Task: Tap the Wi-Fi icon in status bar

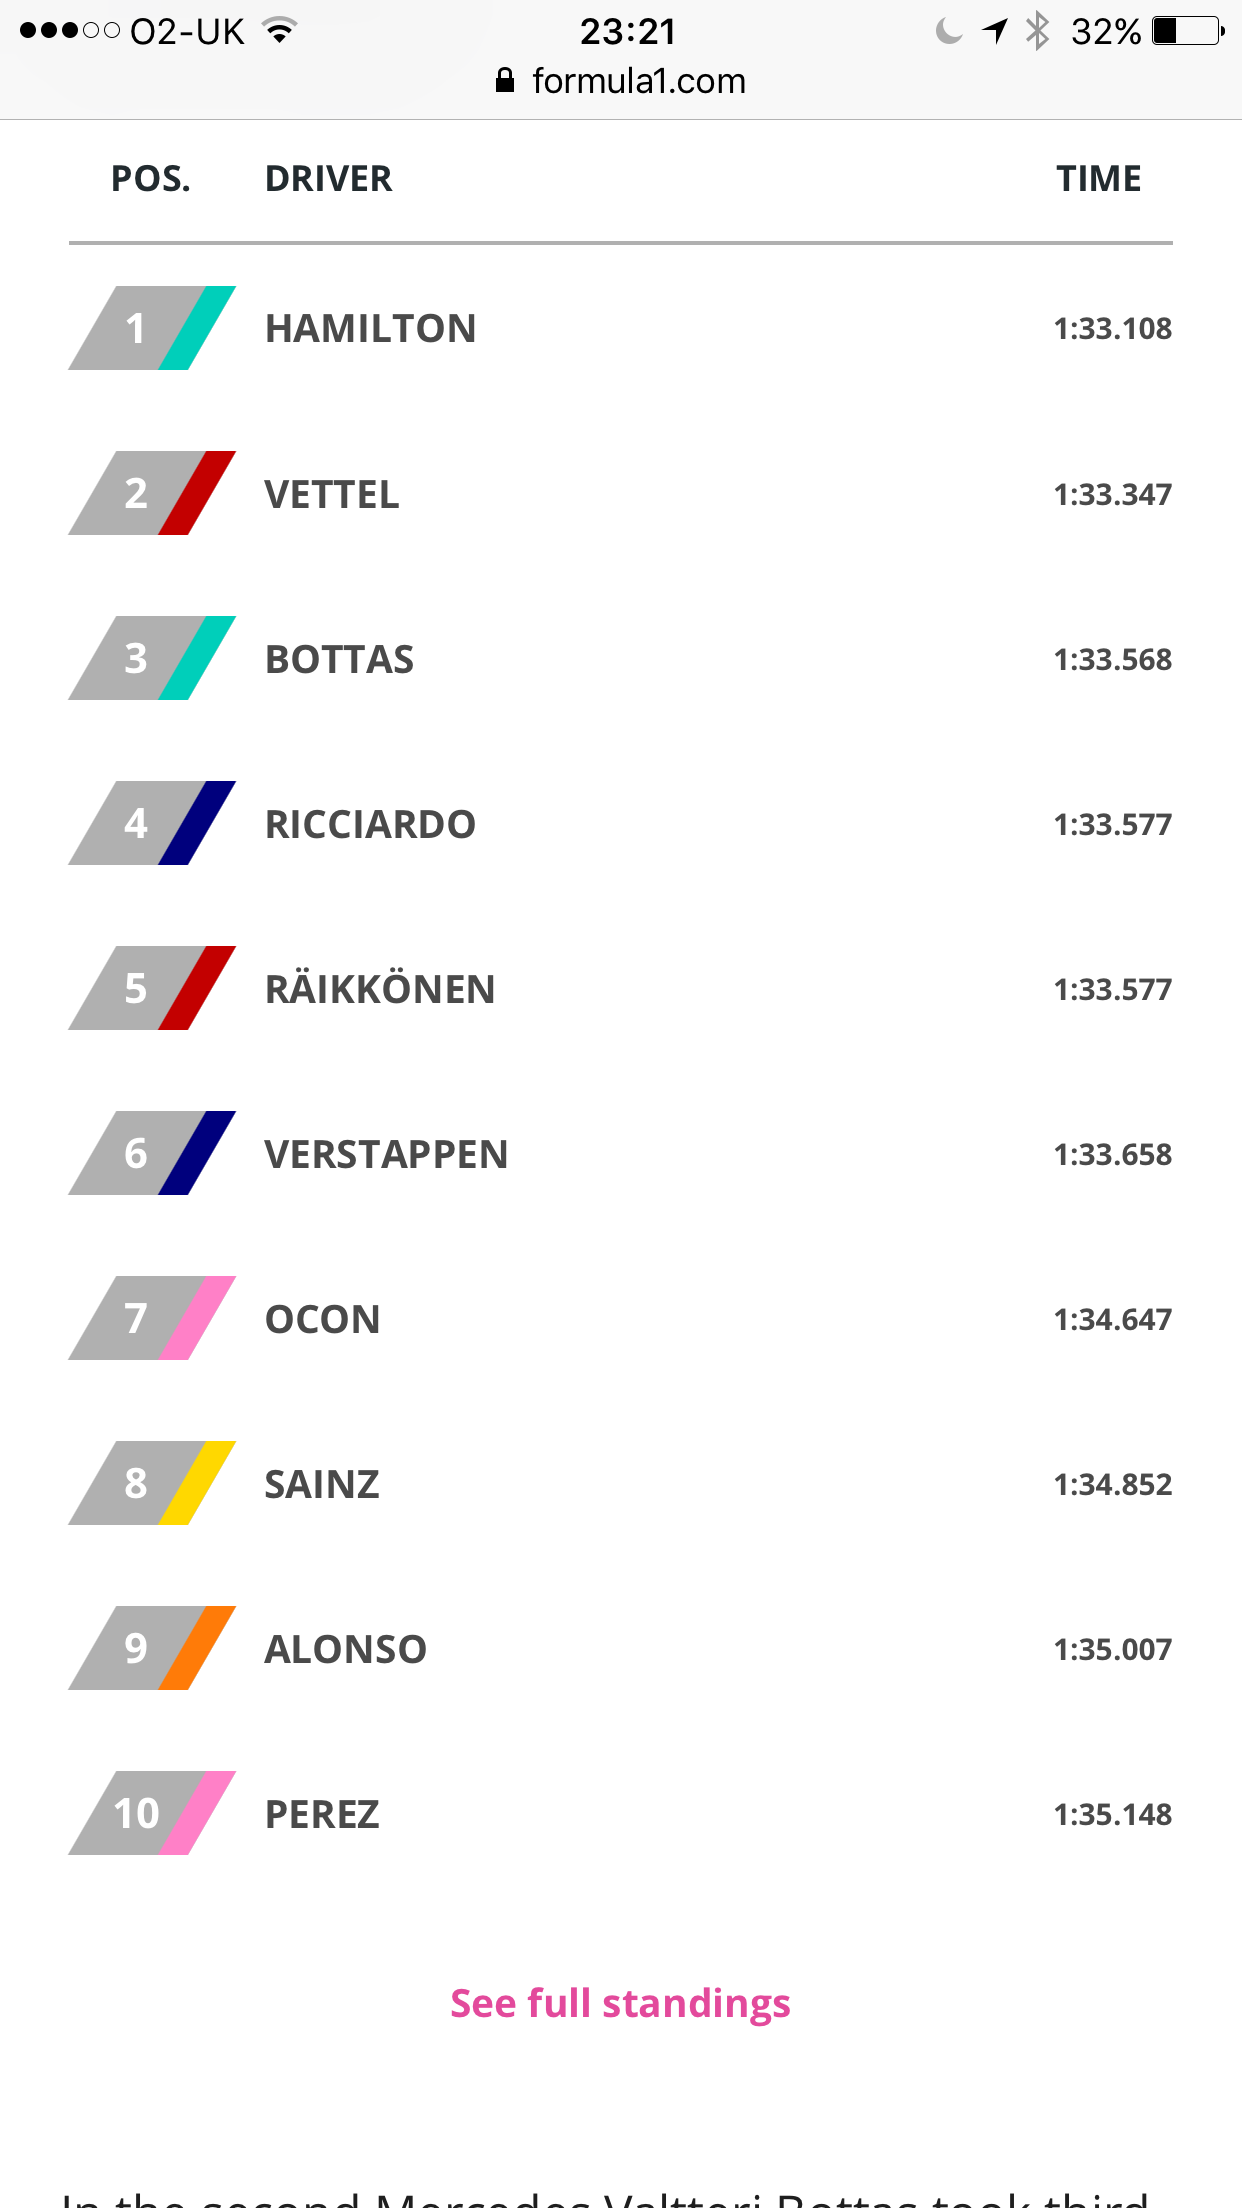Action: point(281,32)
